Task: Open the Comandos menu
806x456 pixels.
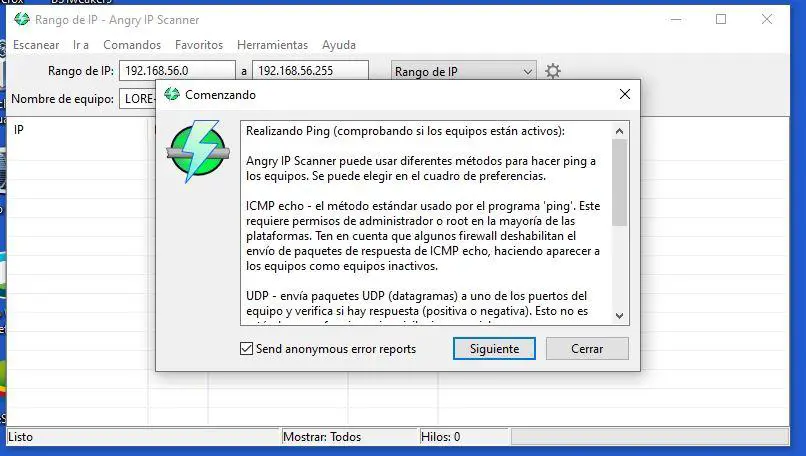Action: click(x=132, y=45)
